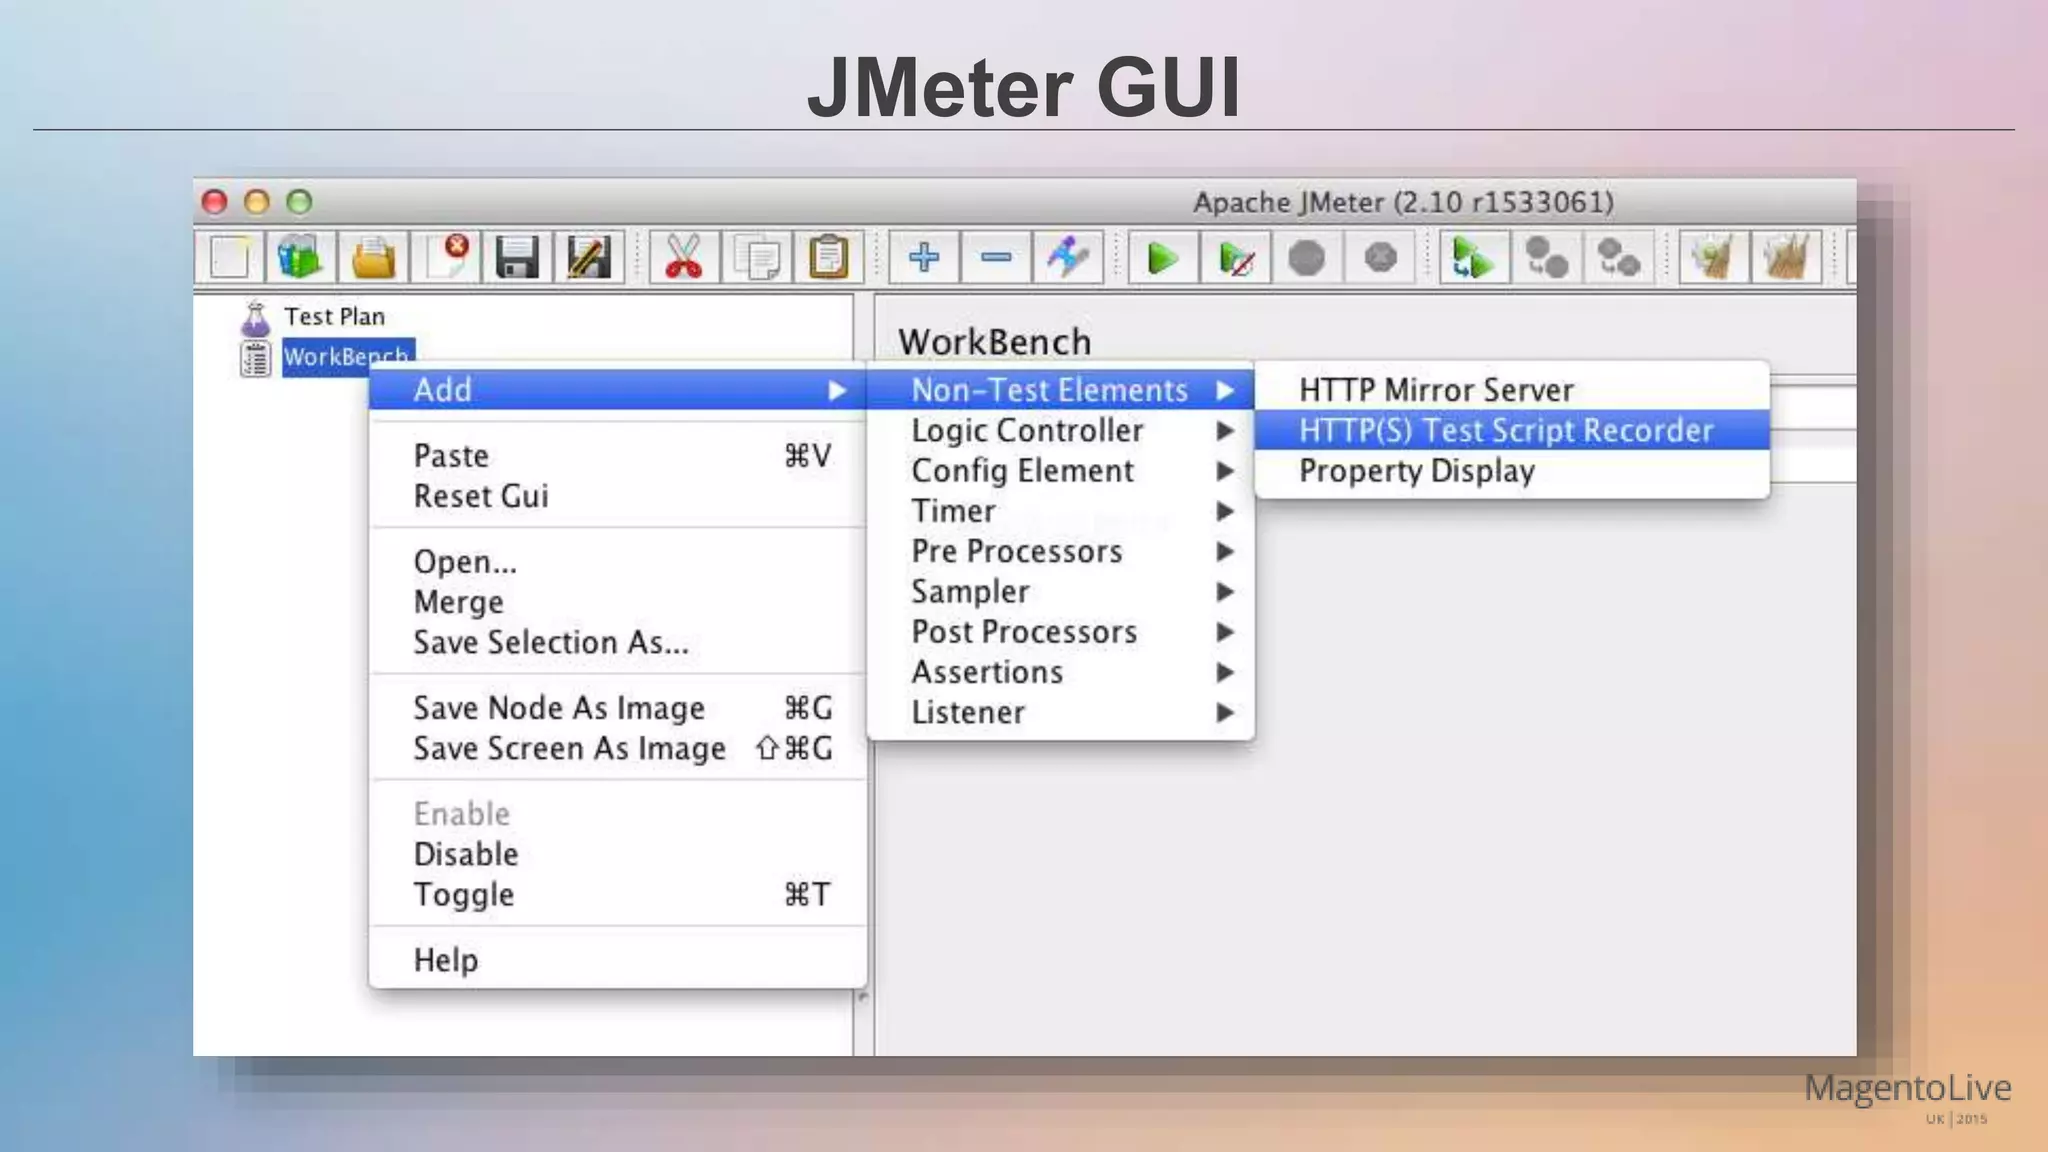Click the Open folder toolbar icon
This screenshot has height=1152, width=2048.
click(373, 258)
